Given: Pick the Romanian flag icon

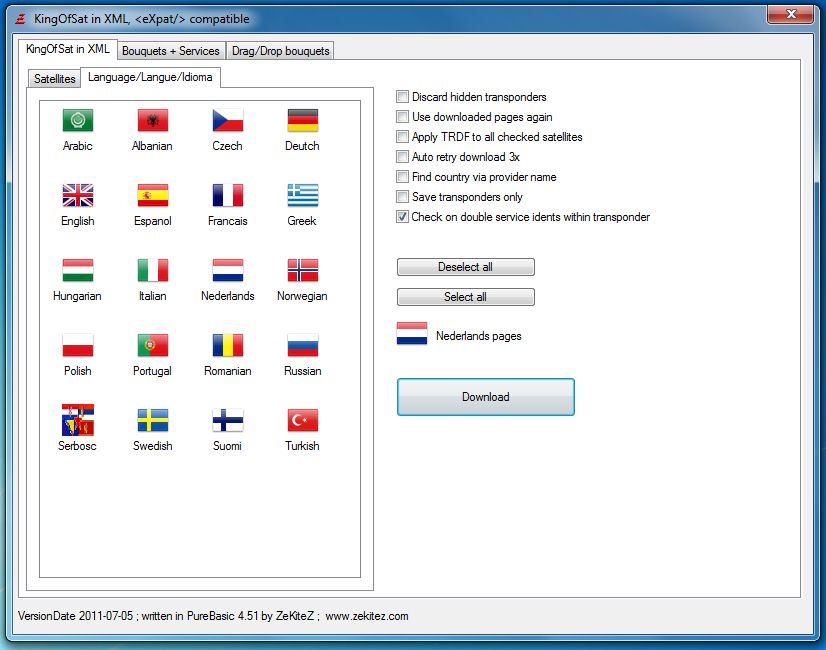Looking at the screenshot, I should click(x=228, y=346).
